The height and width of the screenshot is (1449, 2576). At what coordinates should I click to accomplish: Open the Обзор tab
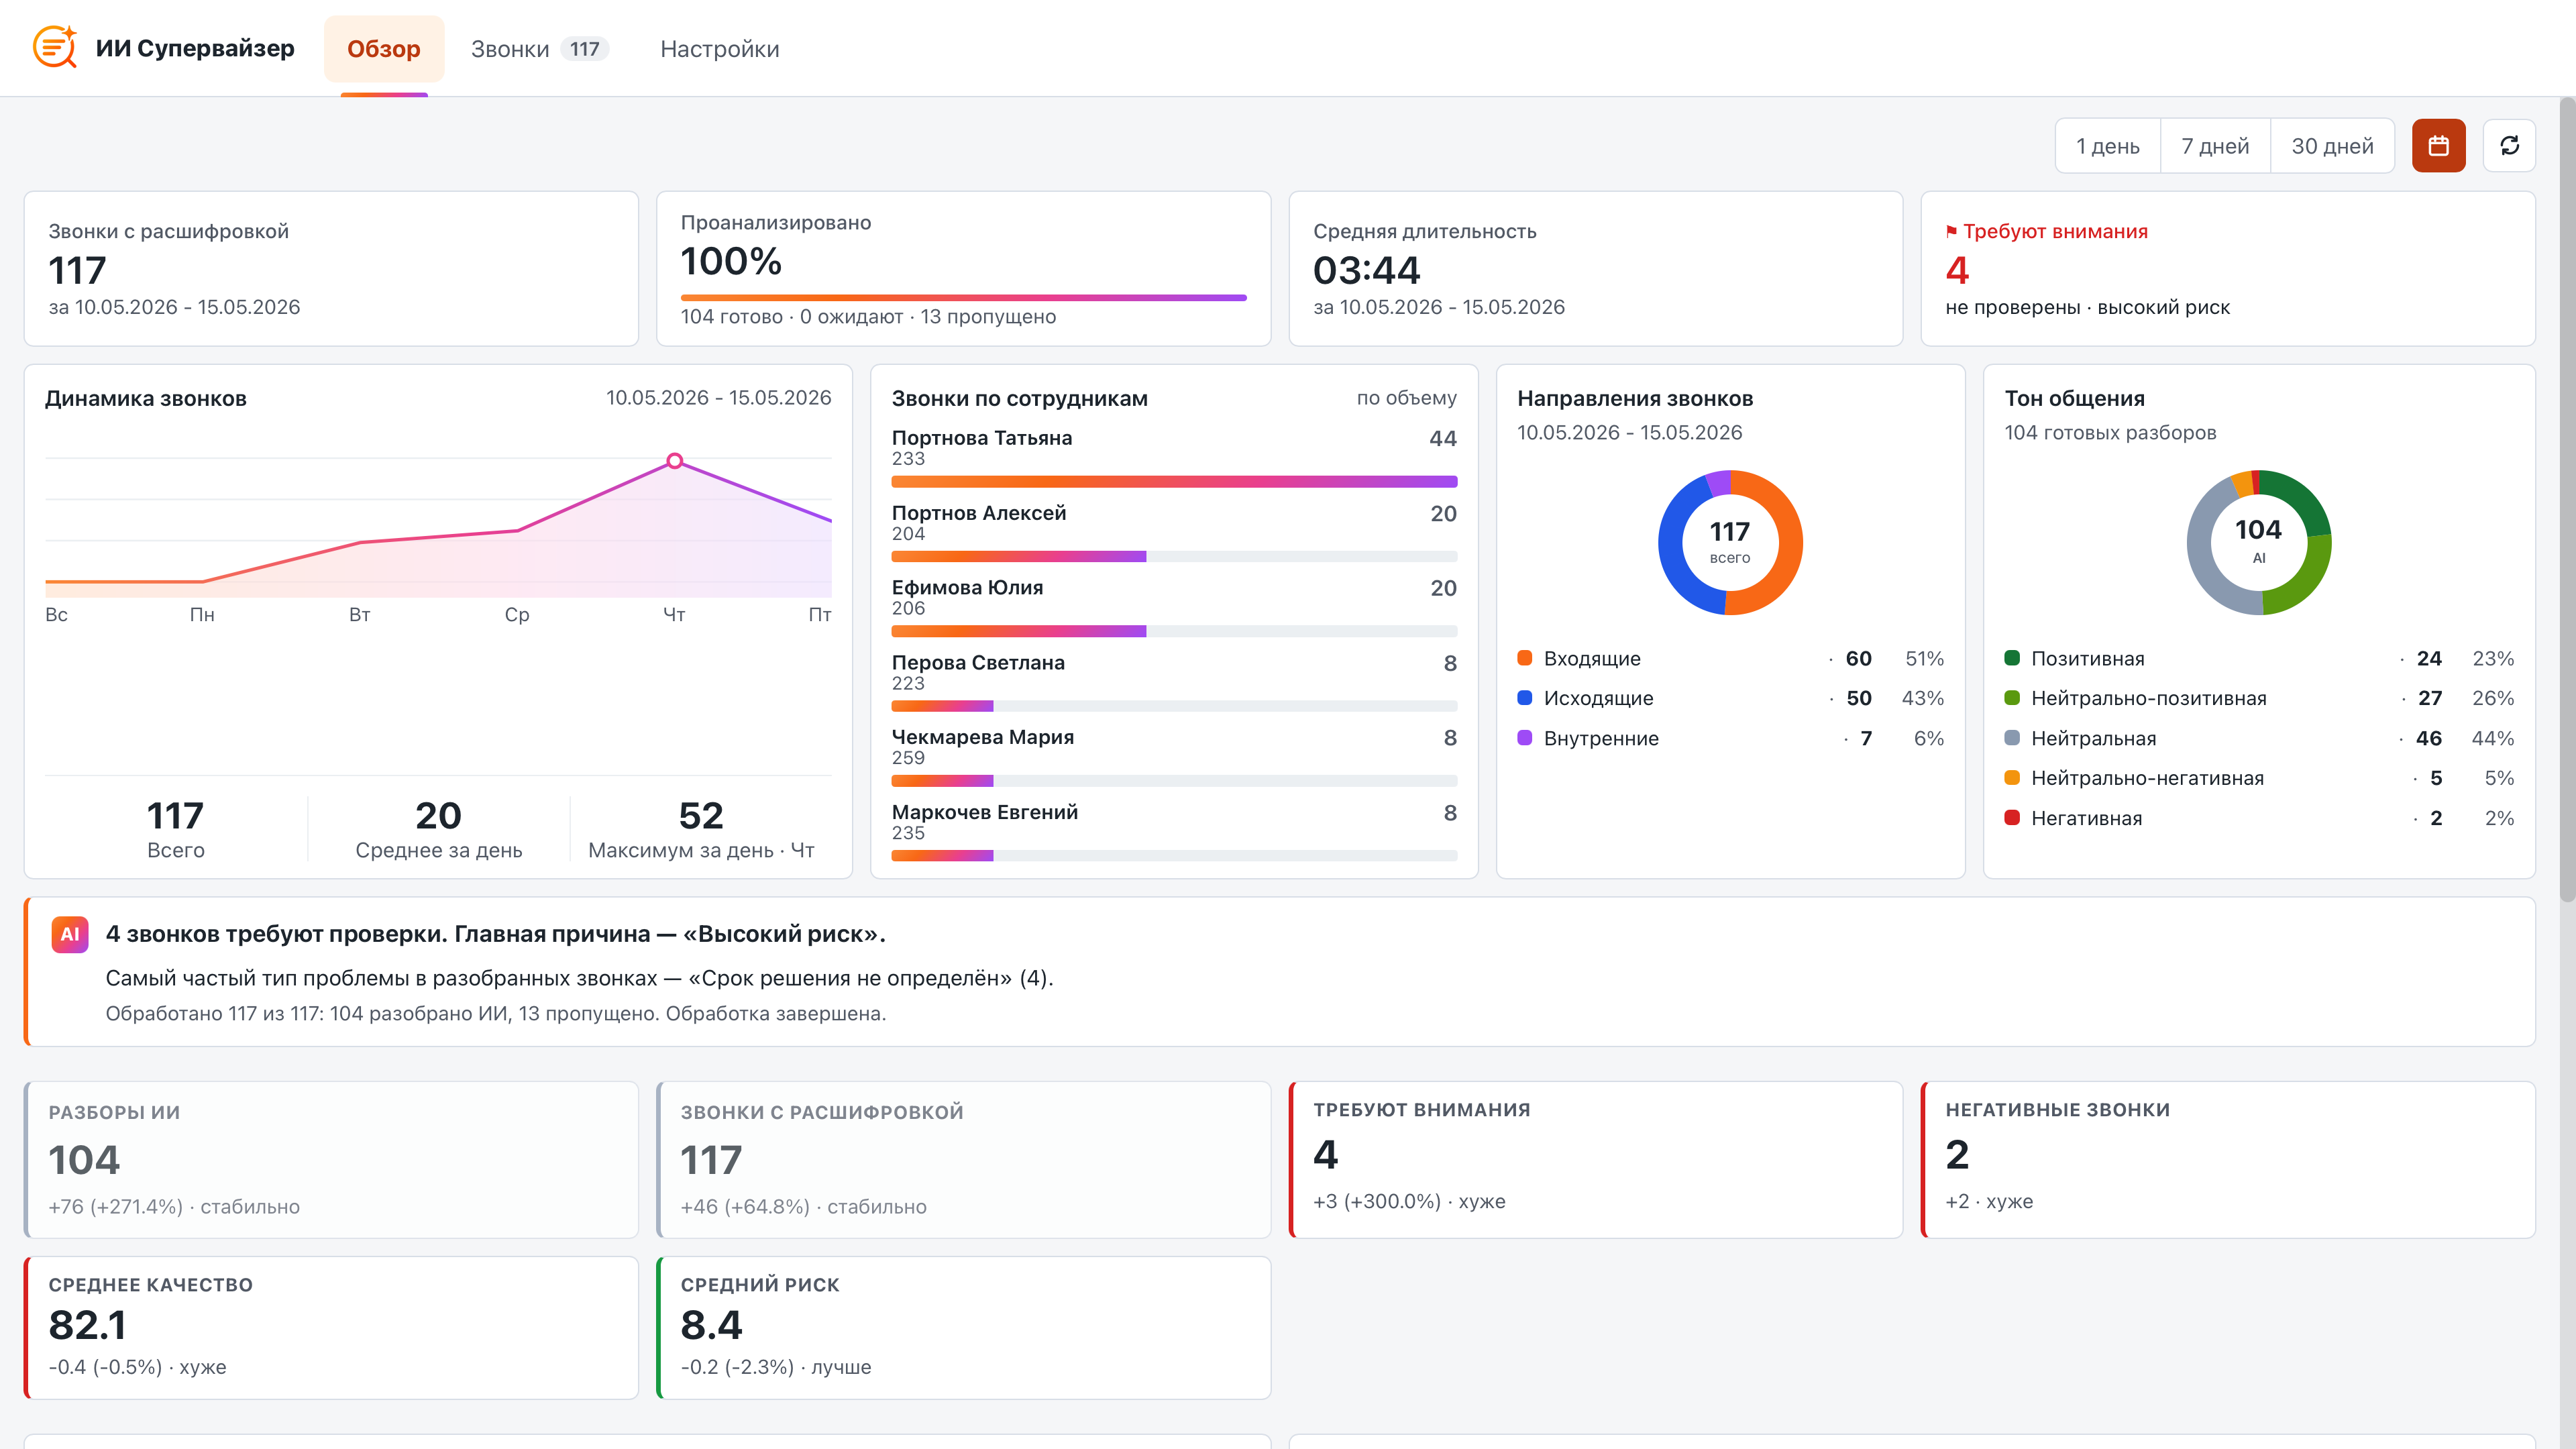click(384, 49)
